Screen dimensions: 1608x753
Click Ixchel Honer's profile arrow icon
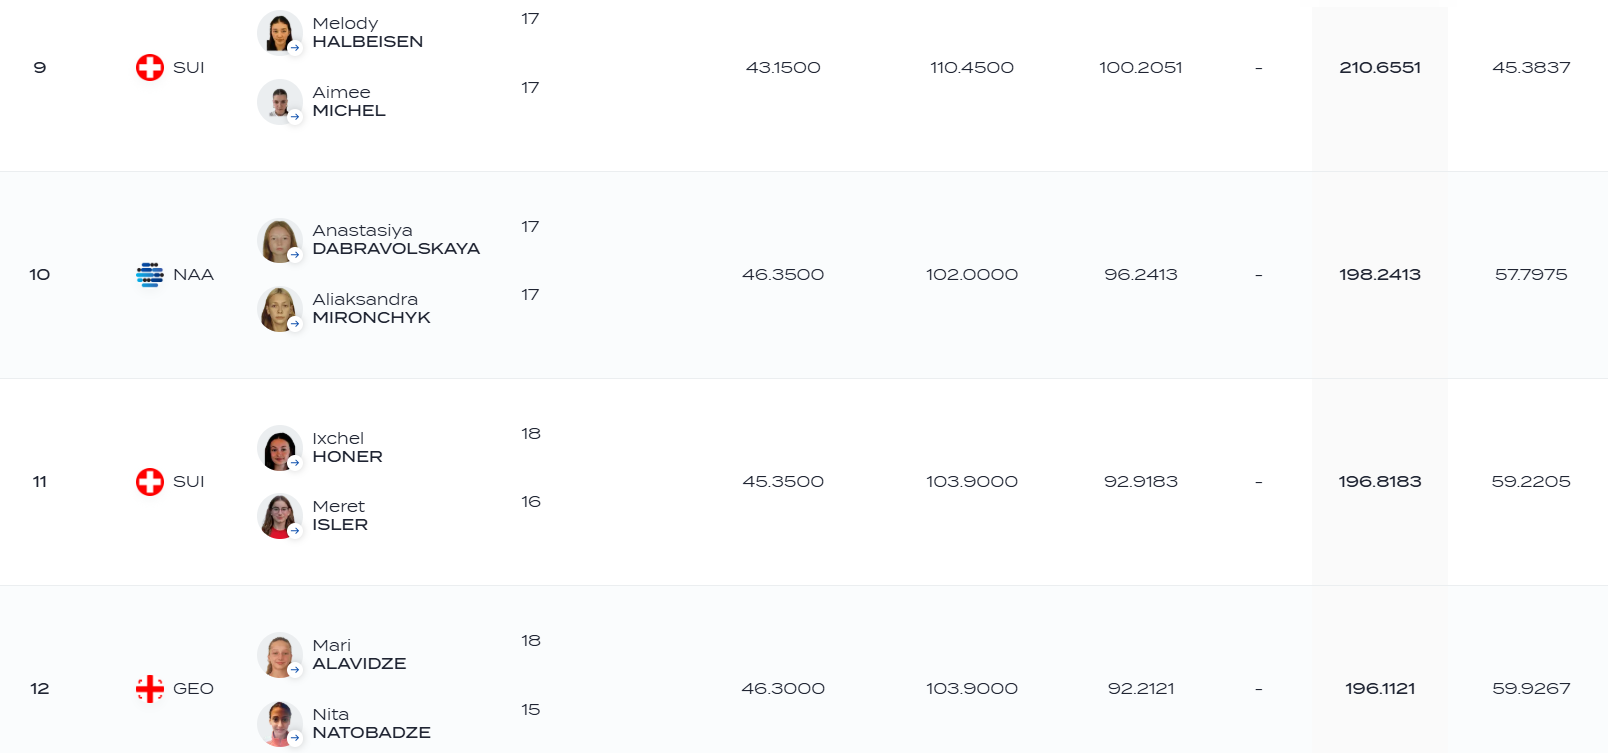pos(295,463)
